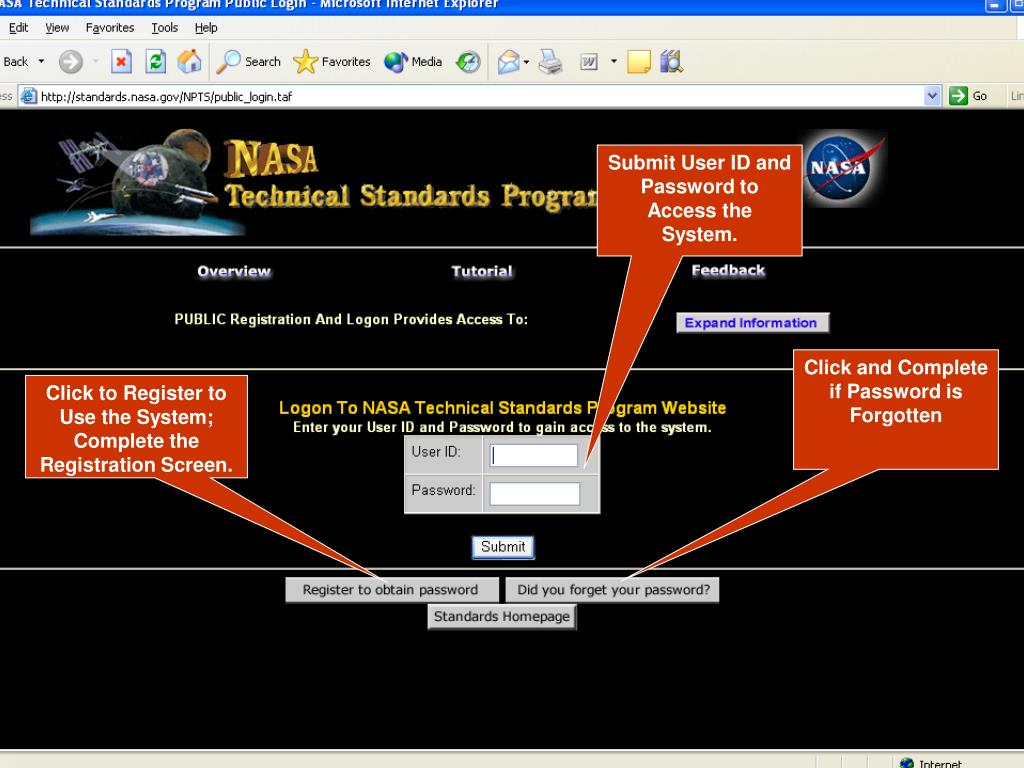1024x768 pixels.
Task: Open the Tools menu
Action: point(165,27)
